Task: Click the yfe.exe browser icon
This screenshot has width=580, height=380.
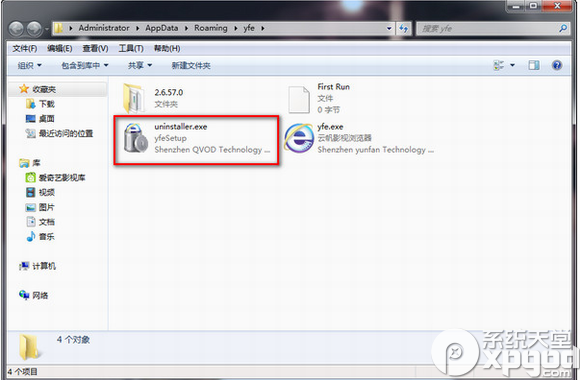Action: point(299,138)
